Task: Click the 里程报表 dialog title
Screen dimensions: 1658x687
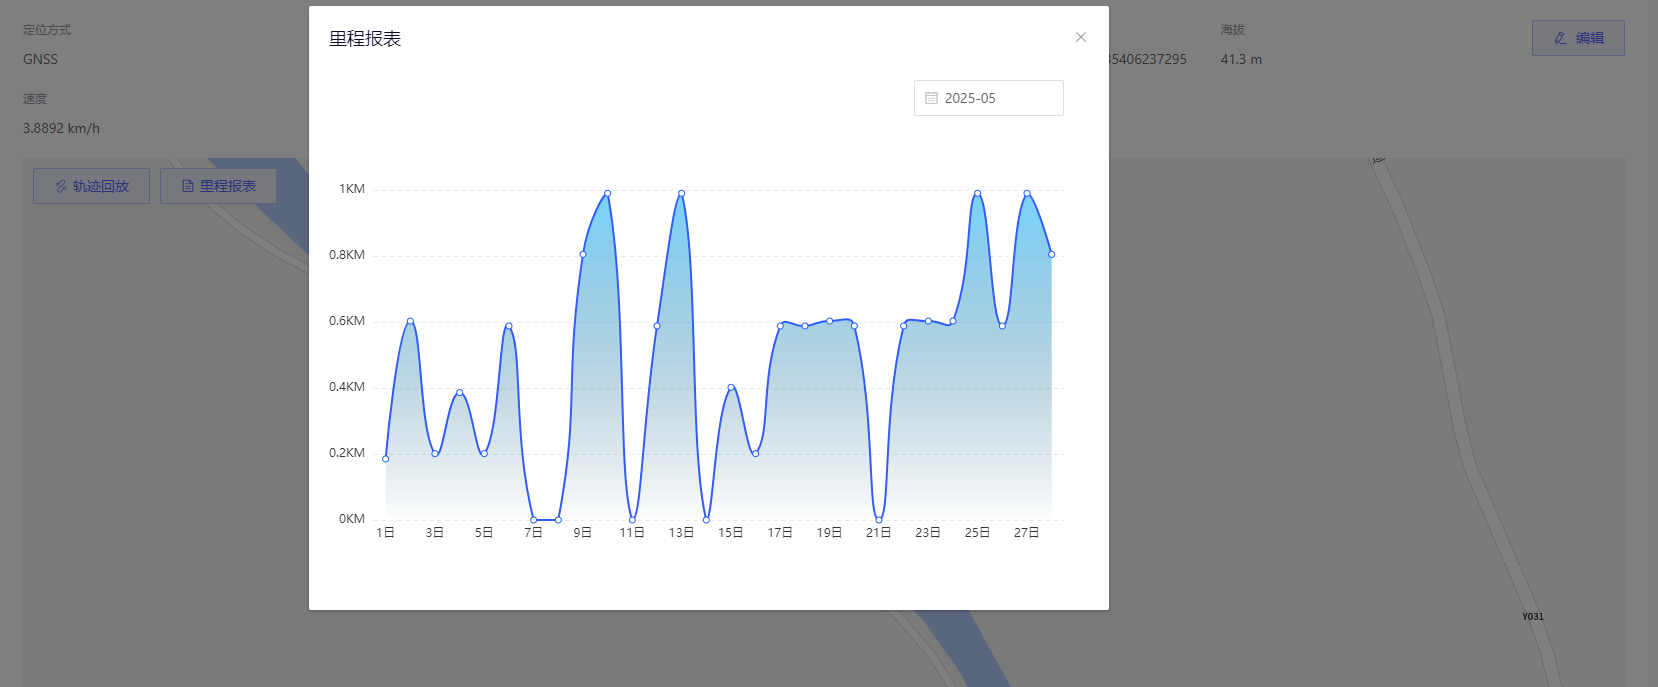Action: (x=365, y=39)
